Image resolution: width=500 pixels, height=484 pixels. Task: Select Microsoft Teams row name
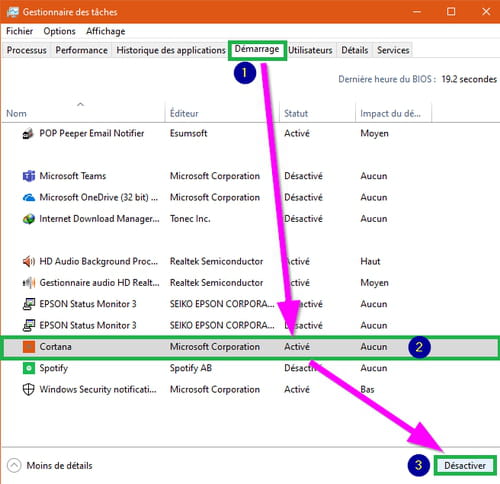(73, 176)
